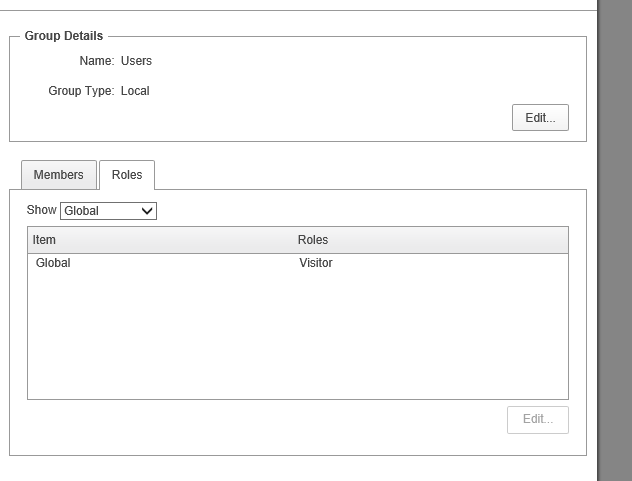Click the Visitor role cell
Image resolution: width=632 pixels, height=481 pixels.
(x=316, y=263)
